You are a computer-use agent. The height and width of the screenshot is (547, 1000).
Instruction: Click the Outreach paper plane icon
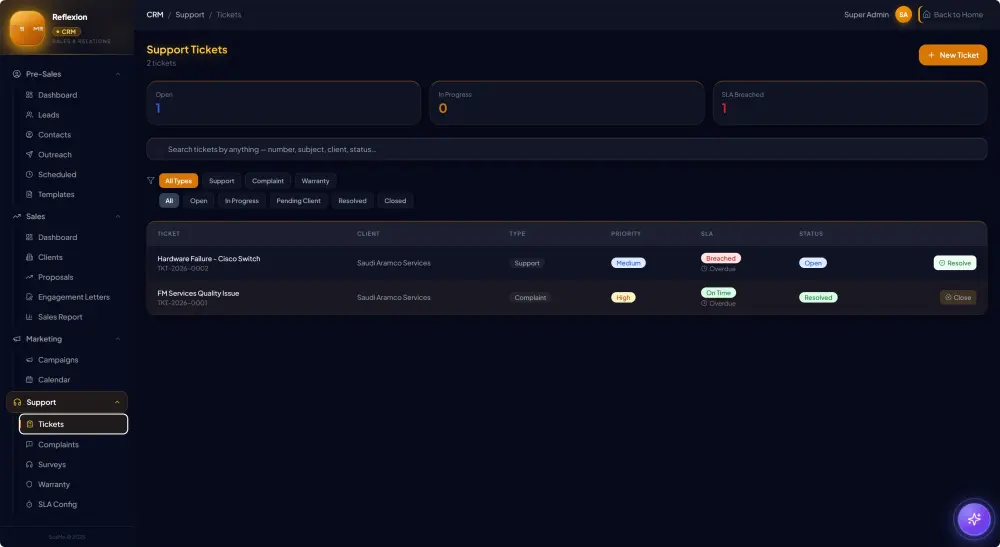point(29,154)
